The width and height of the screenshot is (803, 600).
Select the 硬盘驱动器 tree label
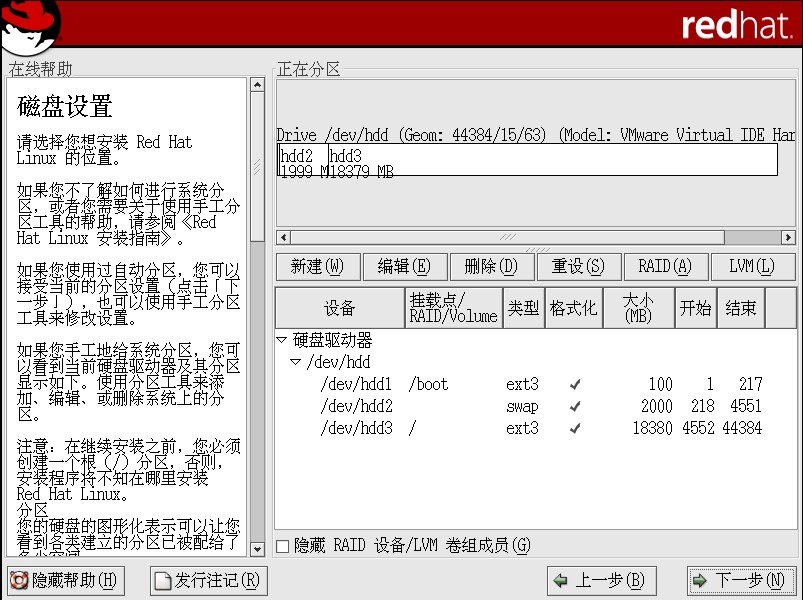[x=332, y=339]
